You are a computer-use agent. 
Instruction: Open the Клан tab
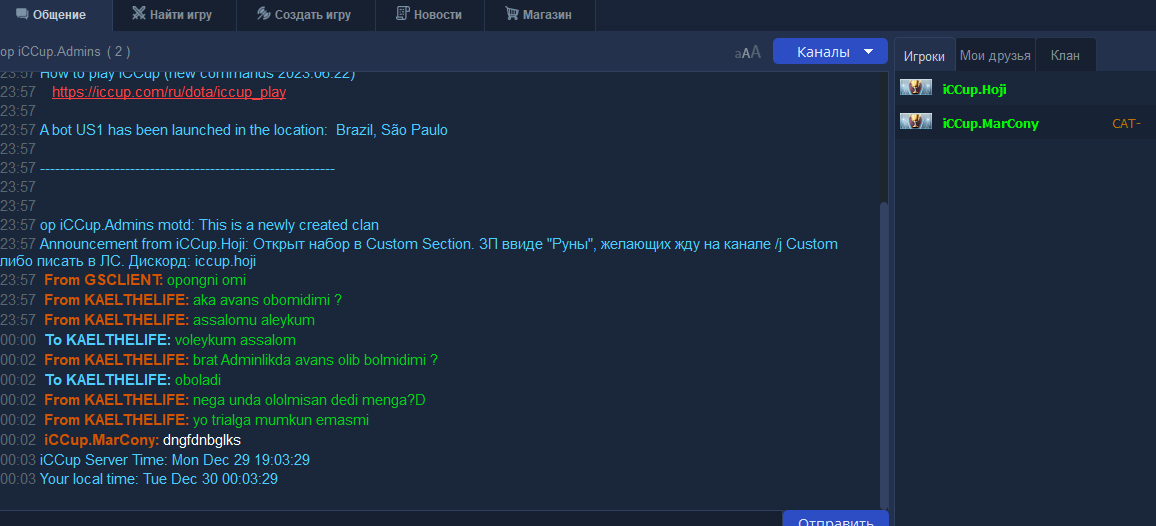1065,55
